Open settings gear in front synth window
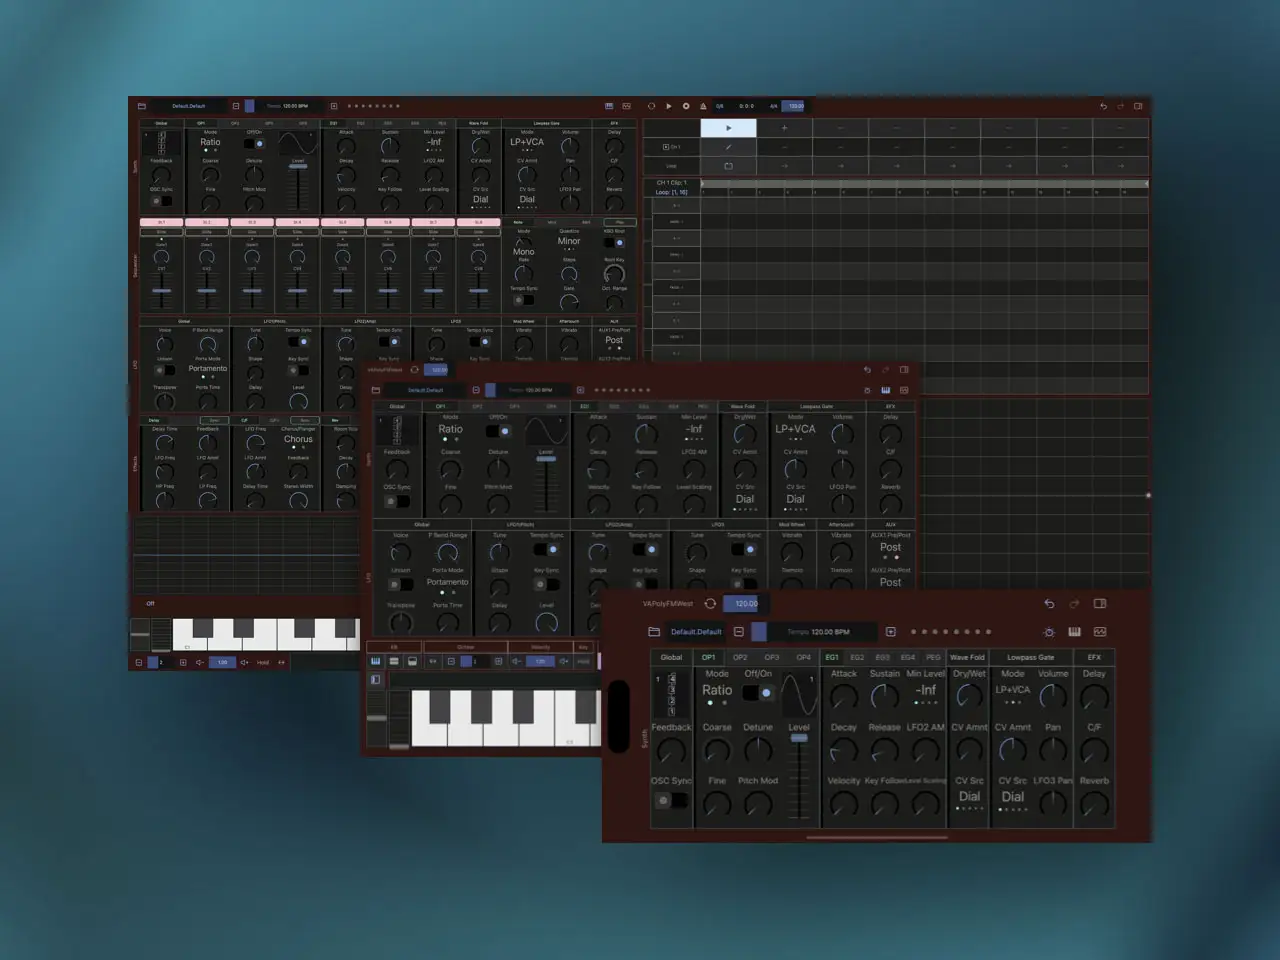The height and width of the screenshot is (960, 1280). click(x=1049, y=632)
